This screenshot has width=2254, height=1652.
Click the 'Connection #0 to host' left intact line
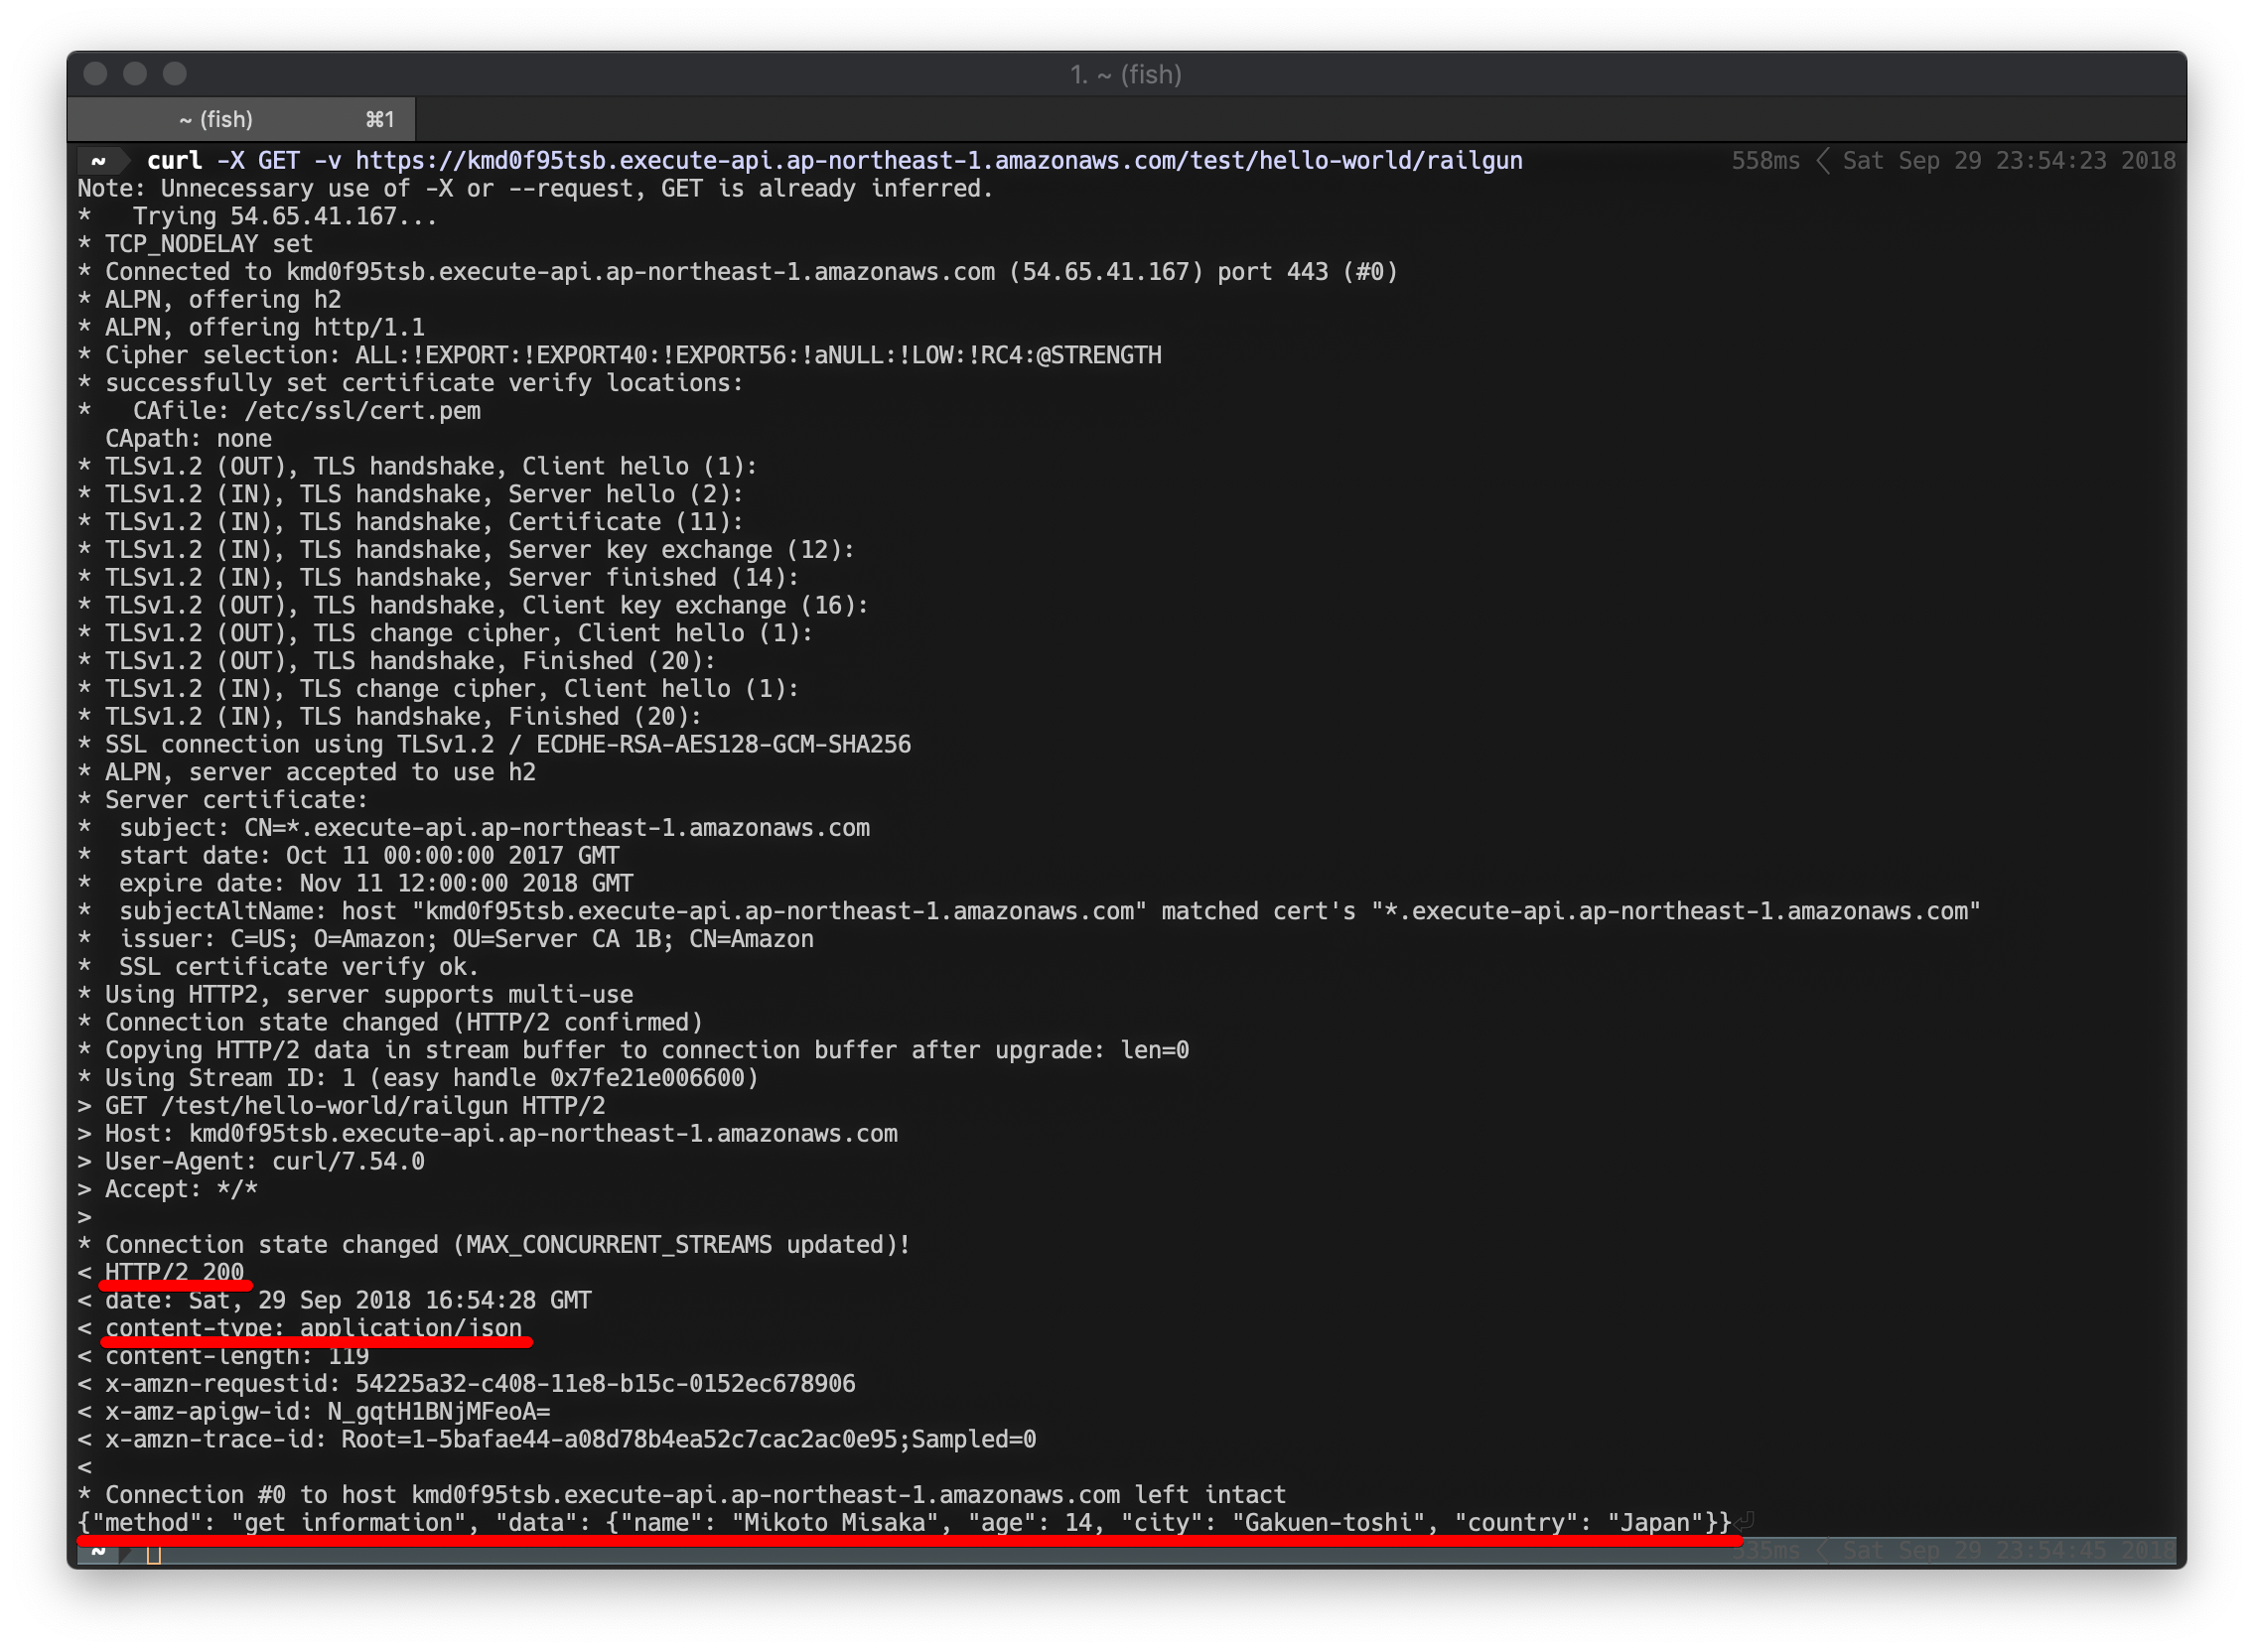[x=682, y=1496]
